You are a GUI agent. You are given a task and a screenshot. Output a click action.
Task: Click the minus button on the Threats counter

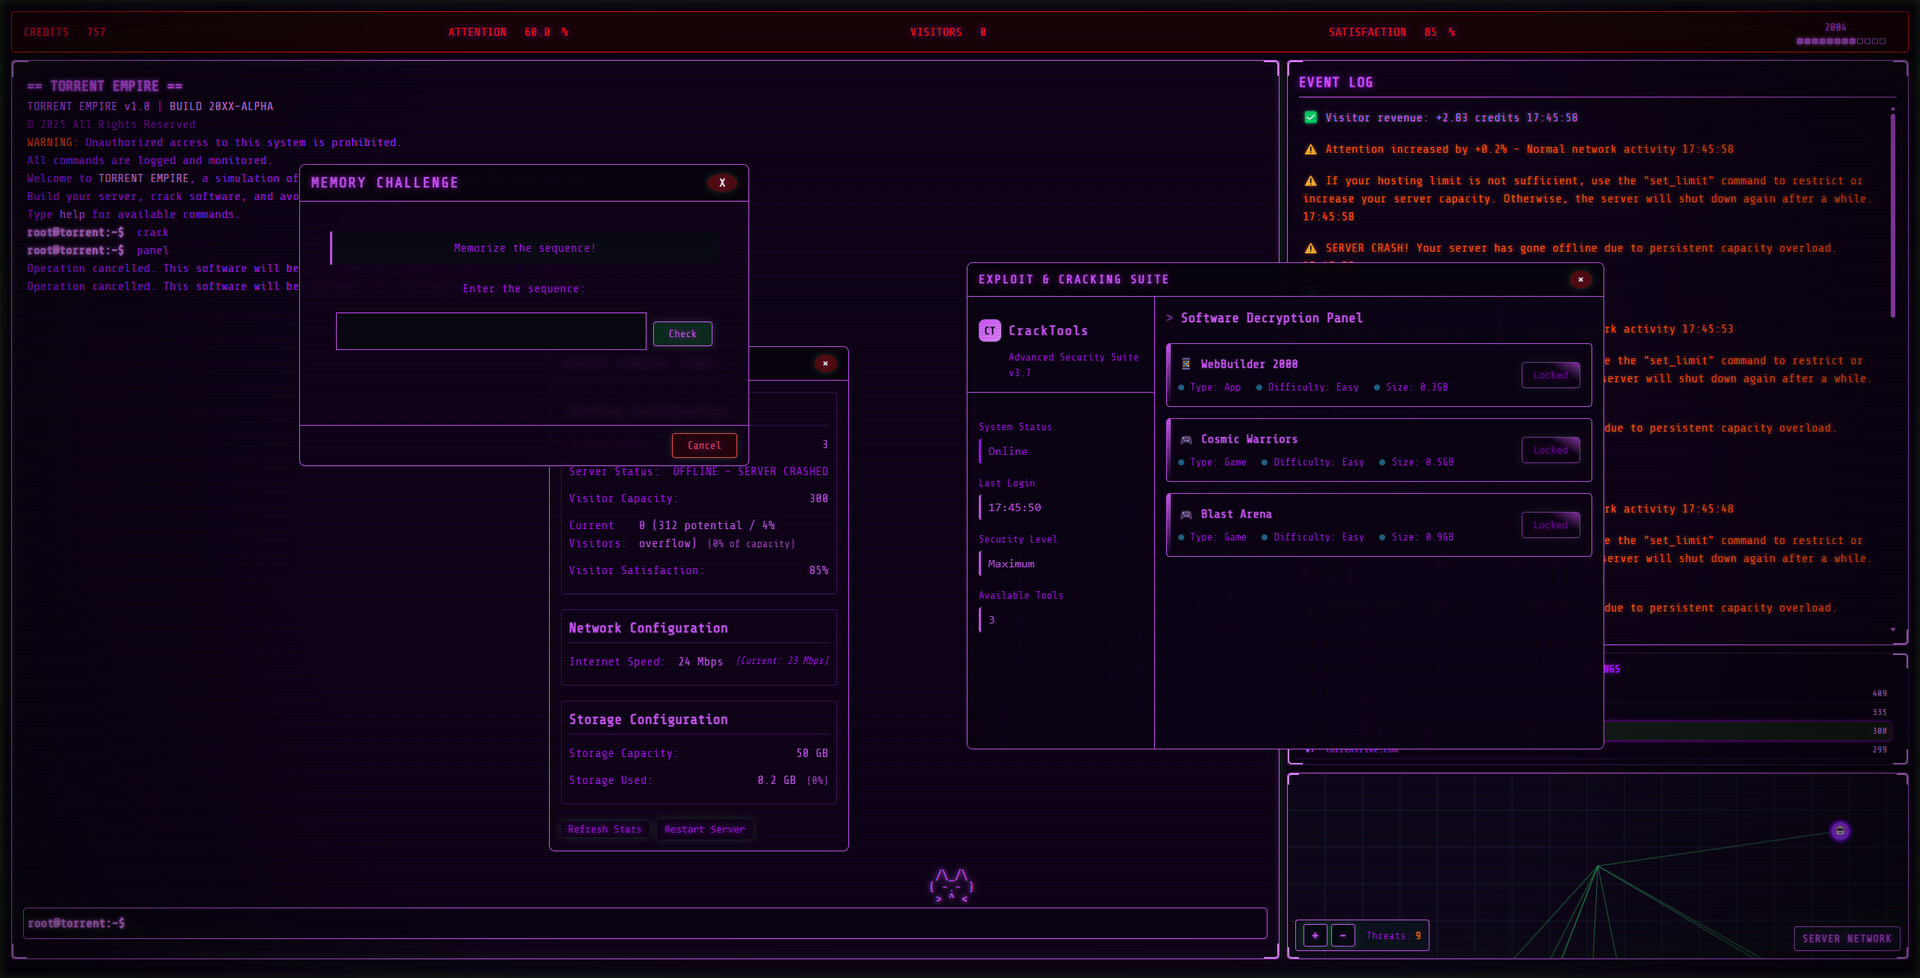1342,935
